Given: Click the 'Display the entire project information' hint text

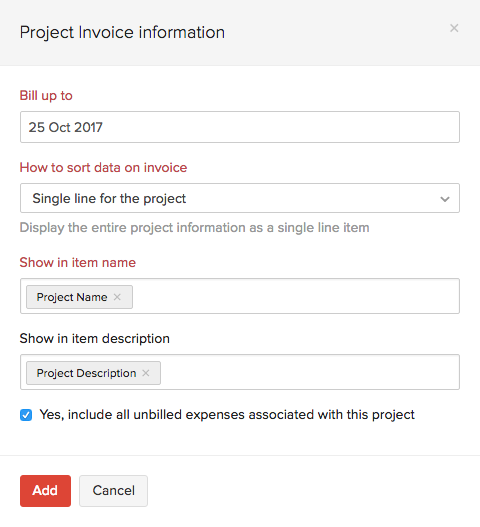Looking at the screenshot, I should (x=194, y=228).
